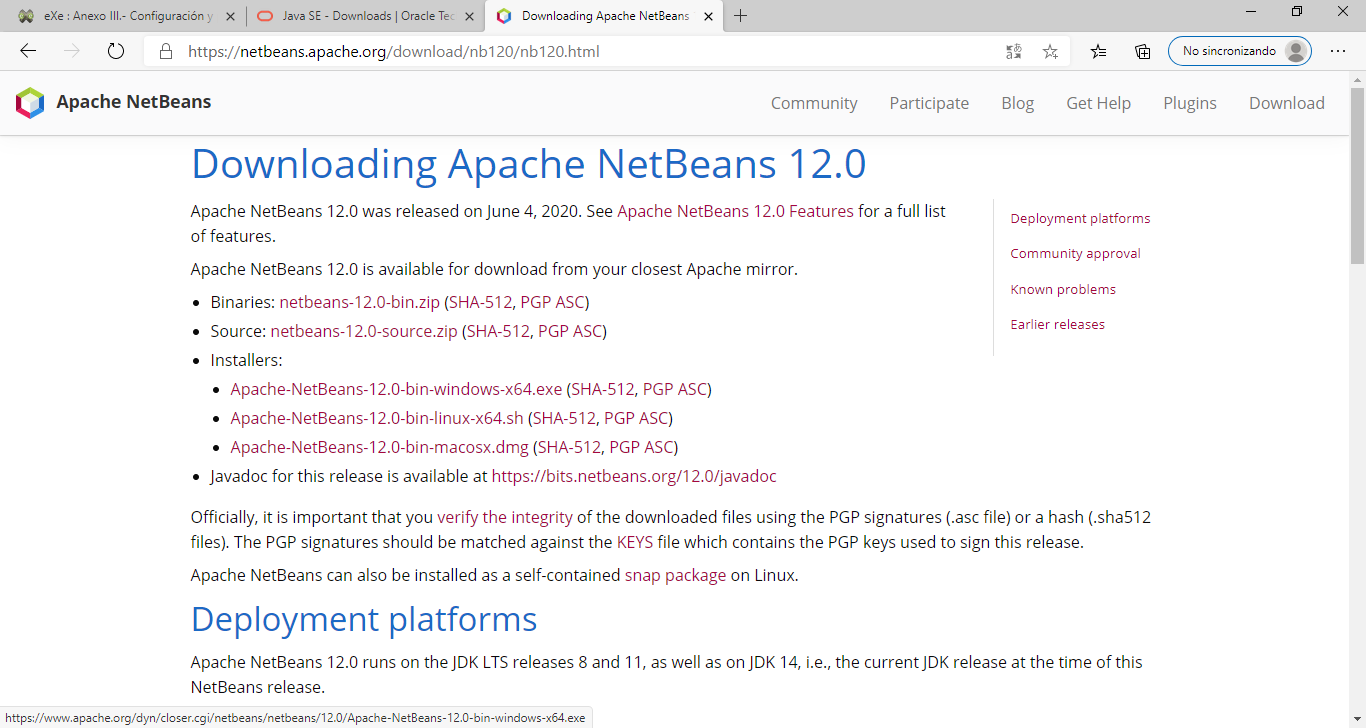Open the Collections icon
Screen dimensions: 1366x728
(x=1143, y=51)
